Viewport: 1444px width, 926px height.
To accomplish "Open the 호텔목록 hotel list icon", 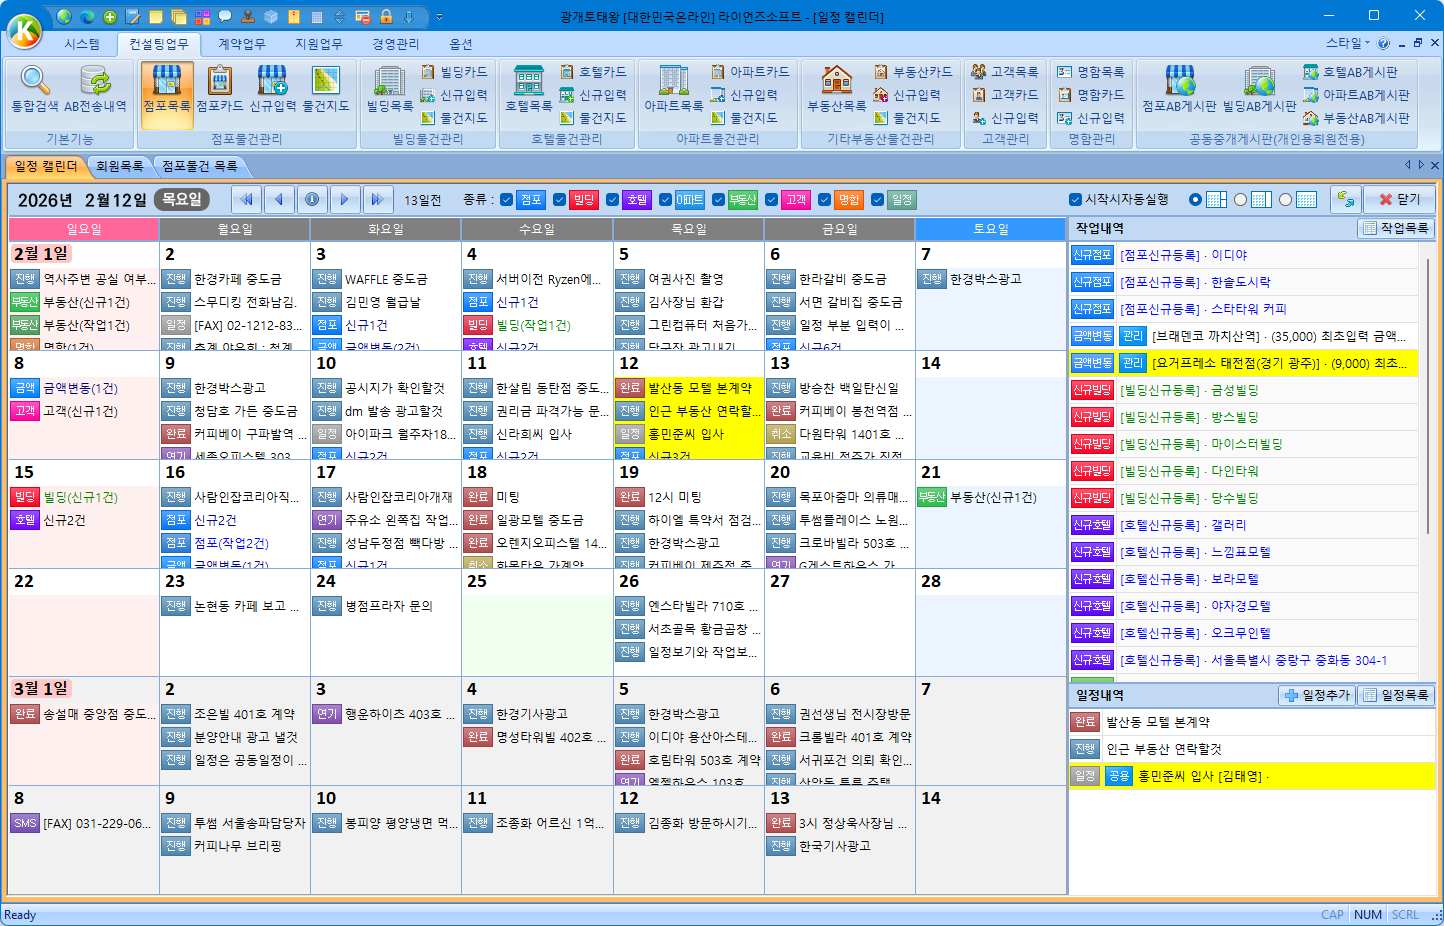I will (x=528, y=89).
